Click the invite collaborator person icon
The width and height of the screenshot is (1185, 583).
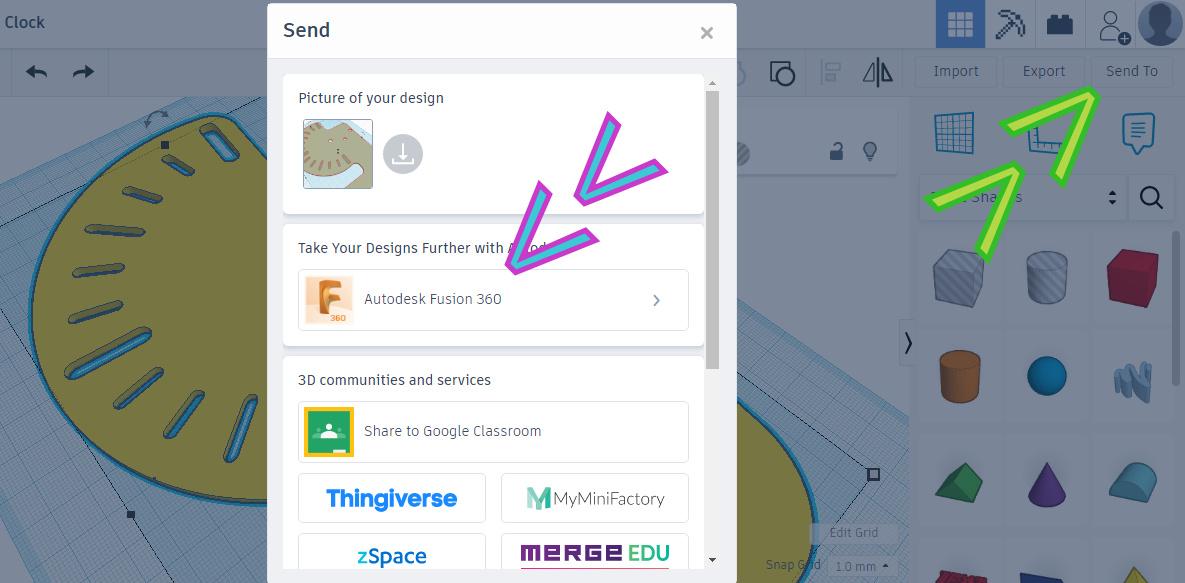coord(1113,26)
